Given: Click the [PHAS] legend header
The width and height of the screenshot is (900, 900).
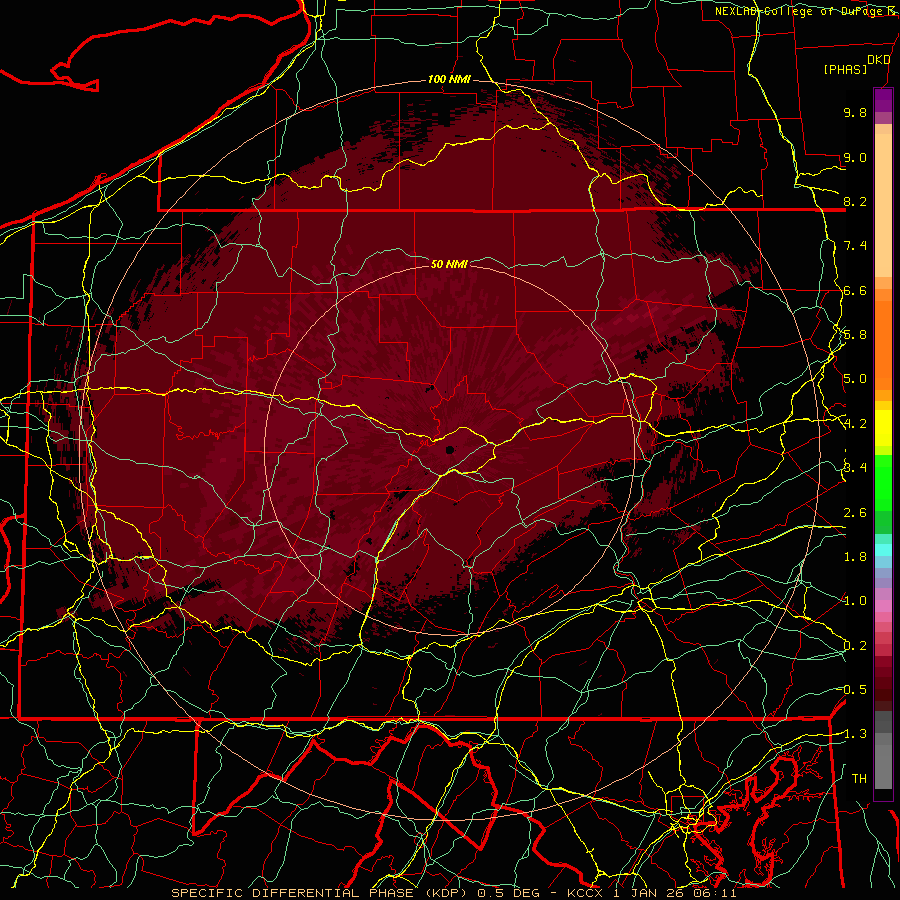Looking at the screenshot, I should click(x=845, y=69).
